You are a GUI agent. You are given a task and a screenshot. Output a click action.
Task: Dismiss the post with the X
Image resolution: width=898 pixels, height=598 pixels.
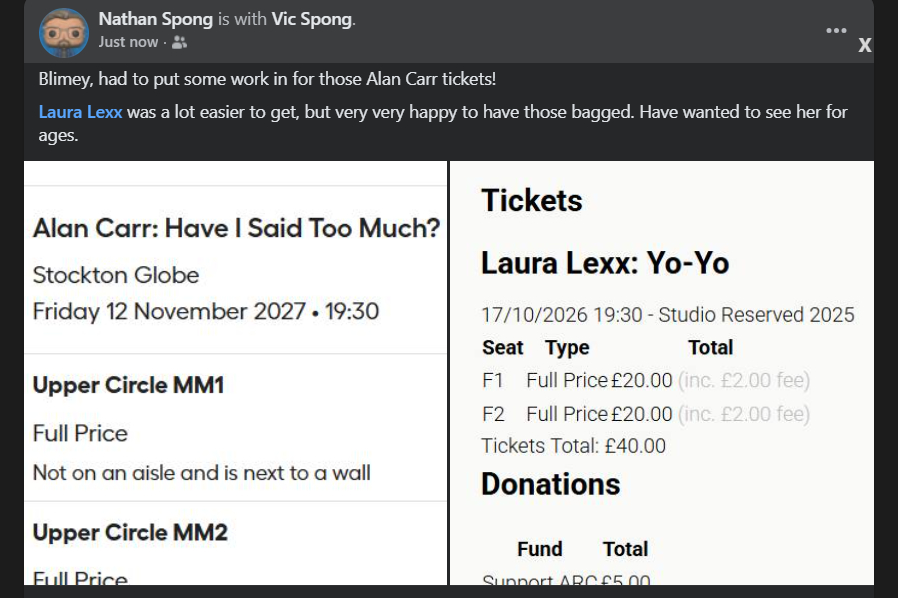[865, 45]
